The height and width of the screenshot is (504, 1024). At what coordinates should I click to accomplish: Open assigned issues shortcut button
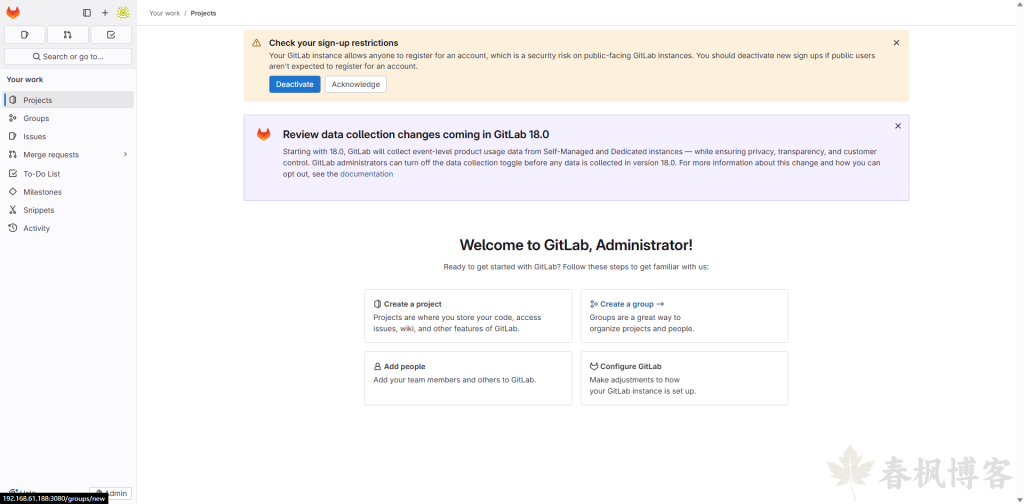25,35
